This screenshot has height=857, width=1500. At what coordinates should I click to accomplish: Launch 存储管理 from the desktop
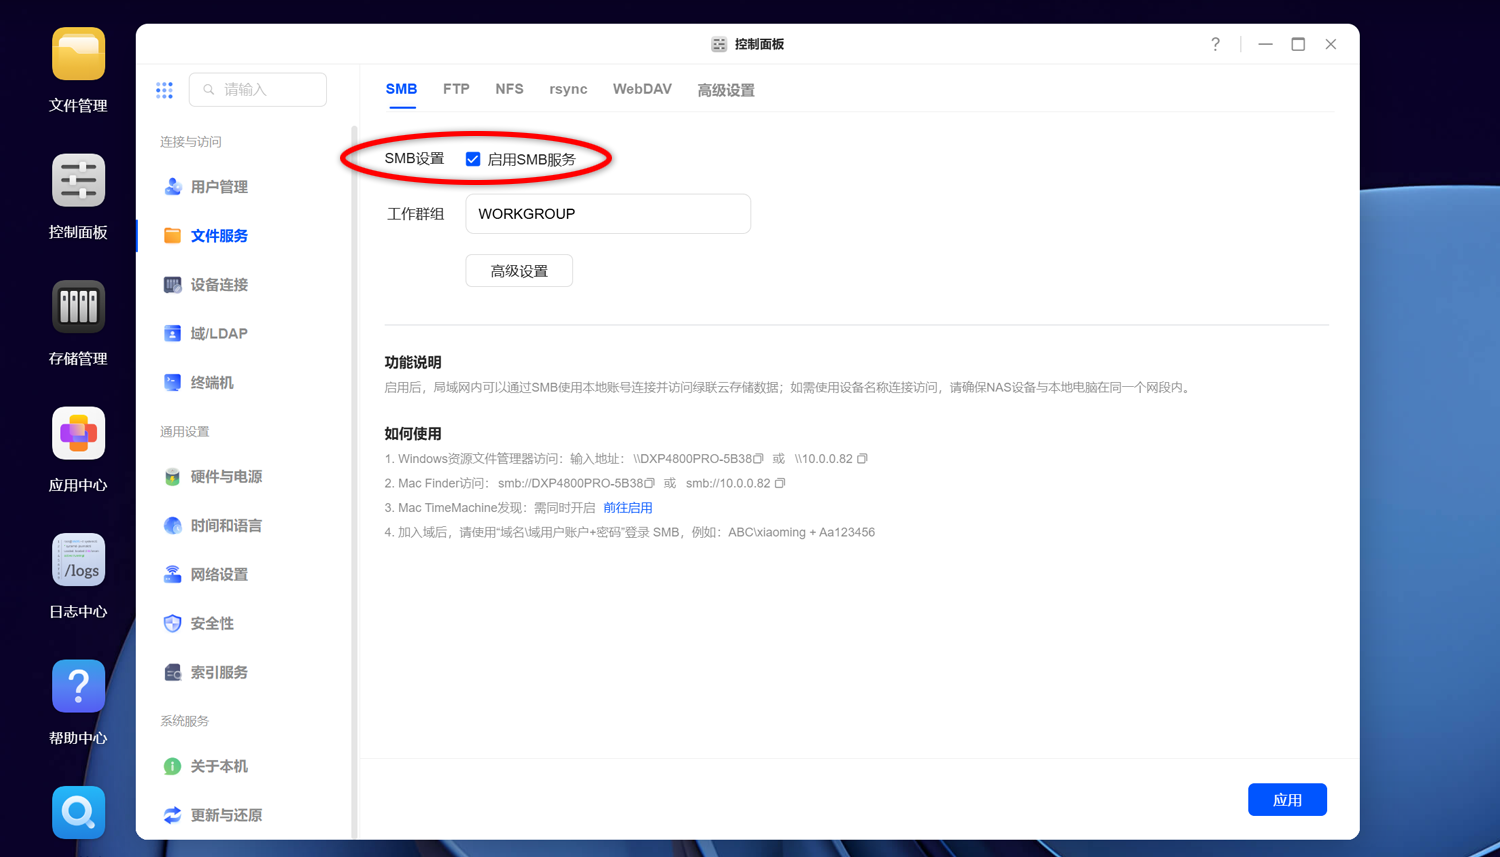(78, 307)
